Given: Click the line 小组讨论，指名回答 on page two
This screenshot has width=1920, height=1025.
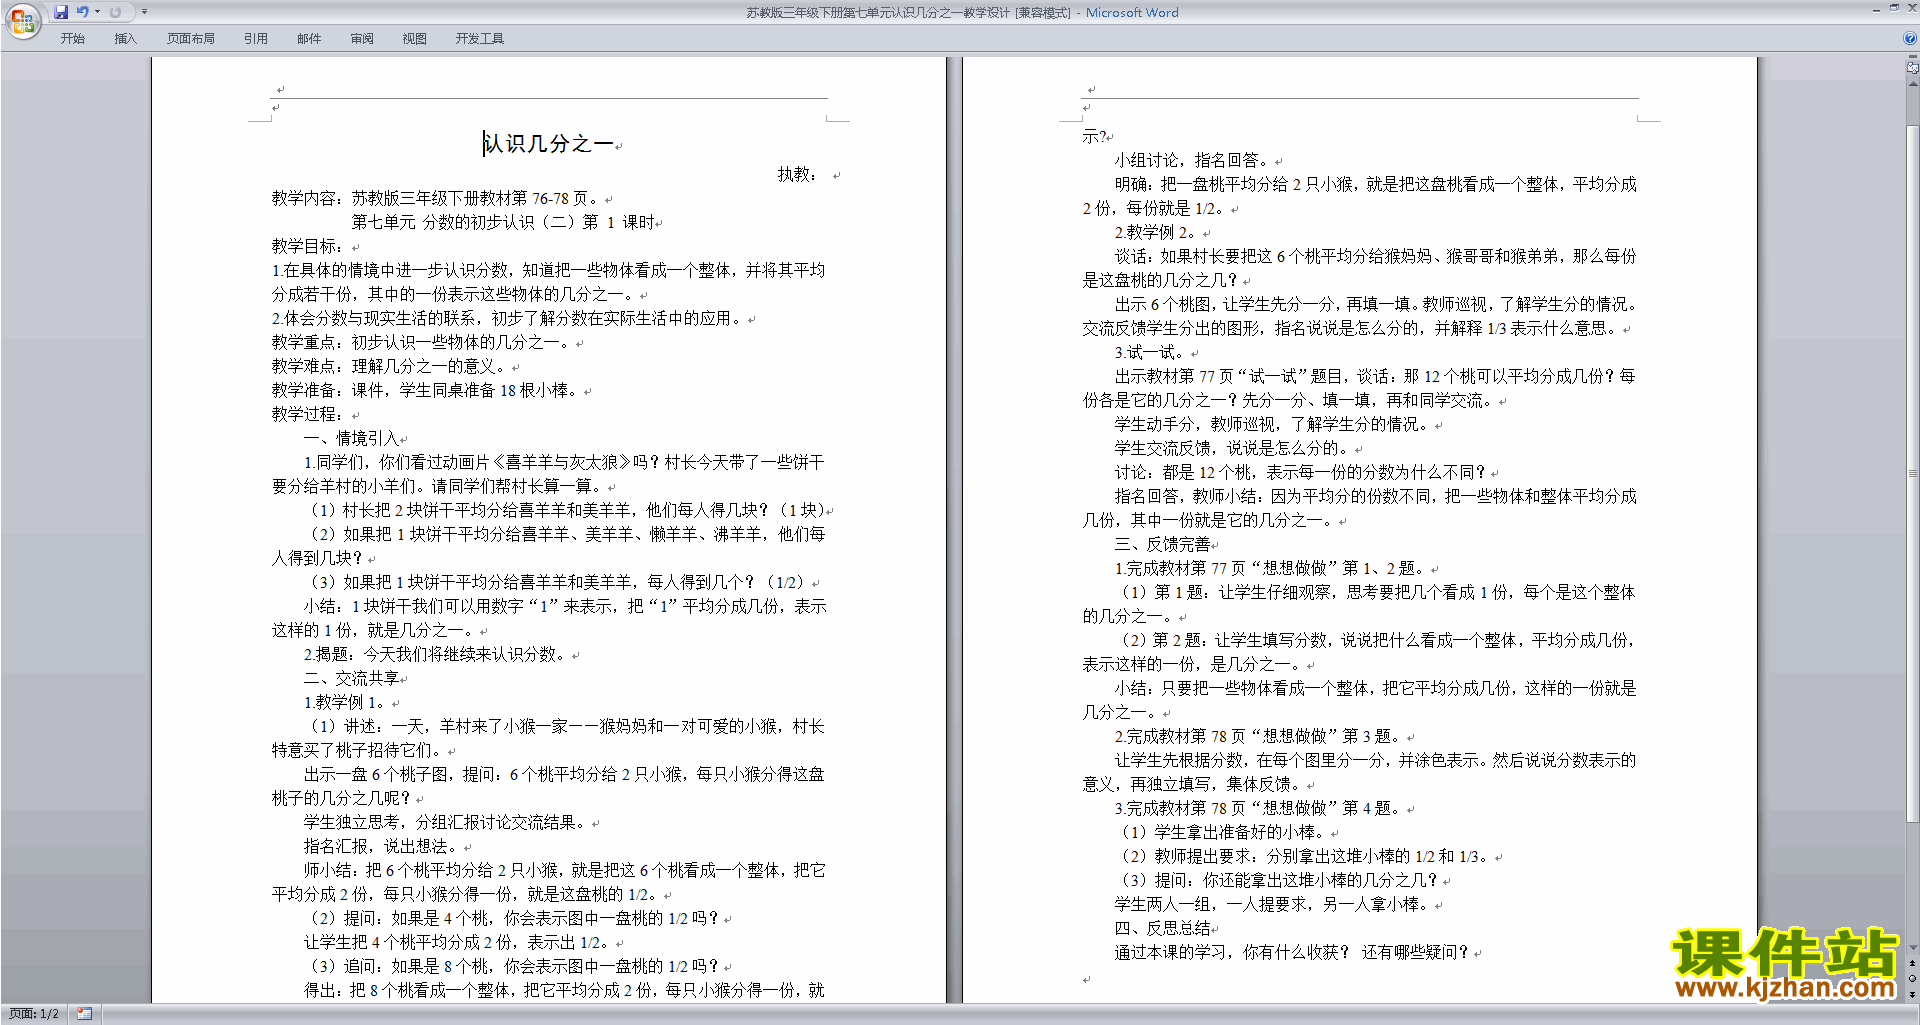Looking at the screenshot, I should (1192, 160).
